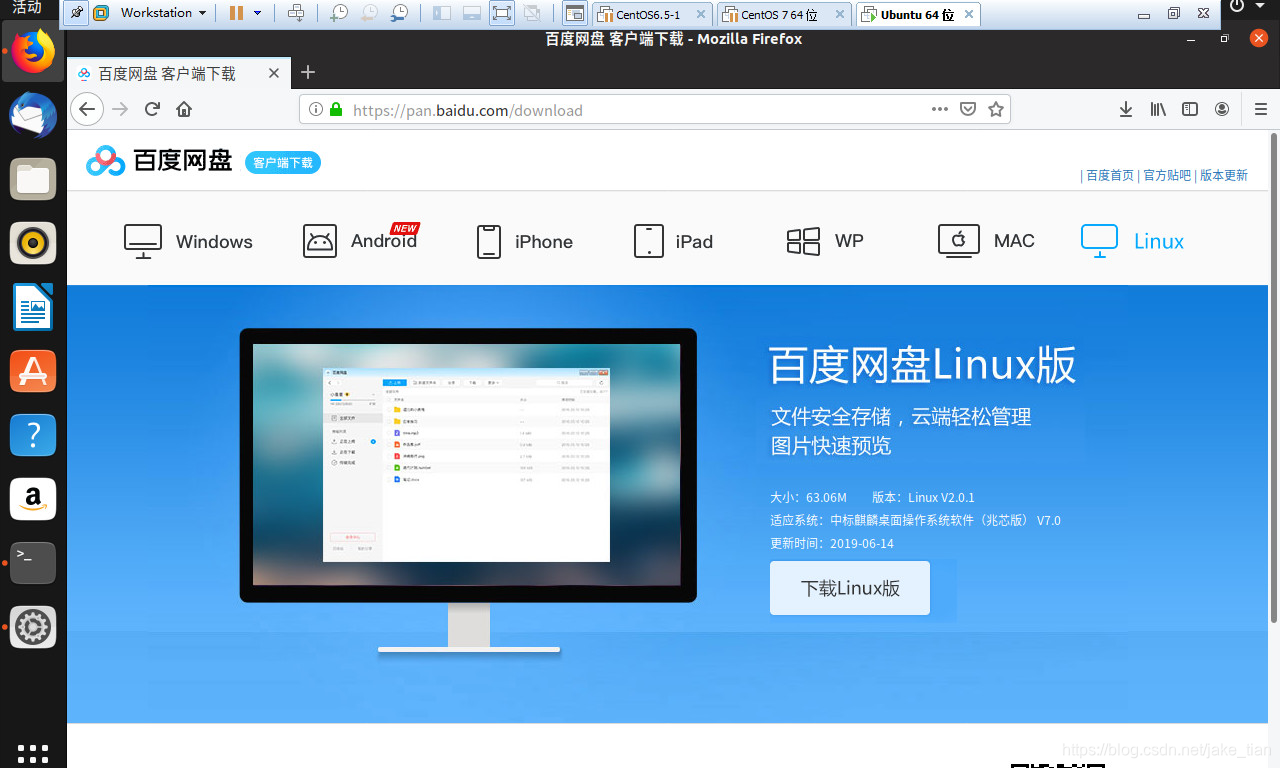Image resolution: width=1280 pixels, height=768 pixels.
Task: Open the Files manager from the dock
Action: point(33,179)
